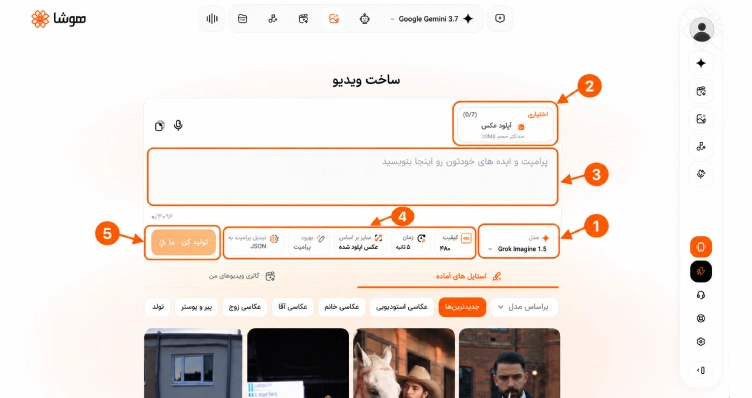This screenshot has height=398, width=752.
Task: Open video creation icon in right sidebar
Action: tap(701, 91)
